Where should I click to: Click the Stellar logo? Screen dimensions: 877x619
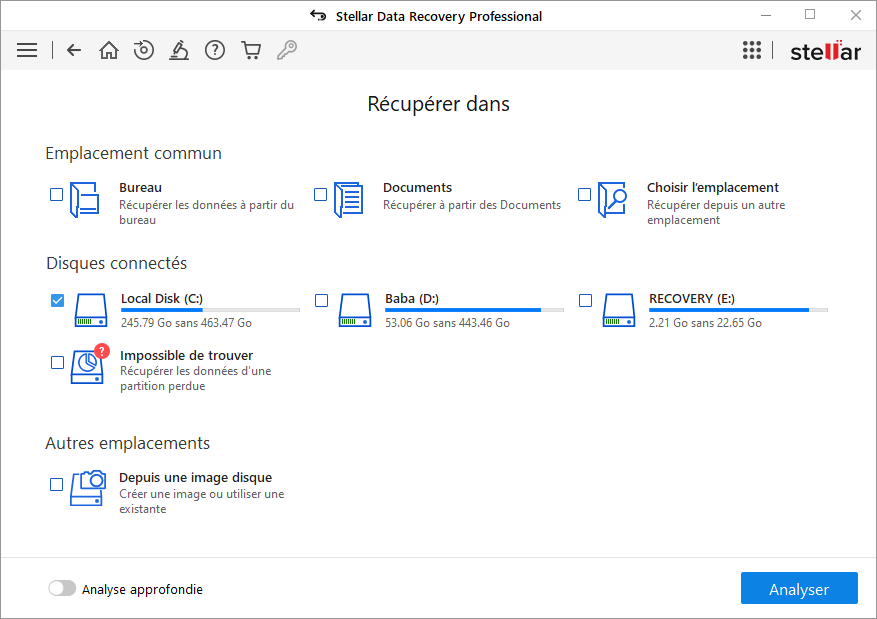(825, 51)
